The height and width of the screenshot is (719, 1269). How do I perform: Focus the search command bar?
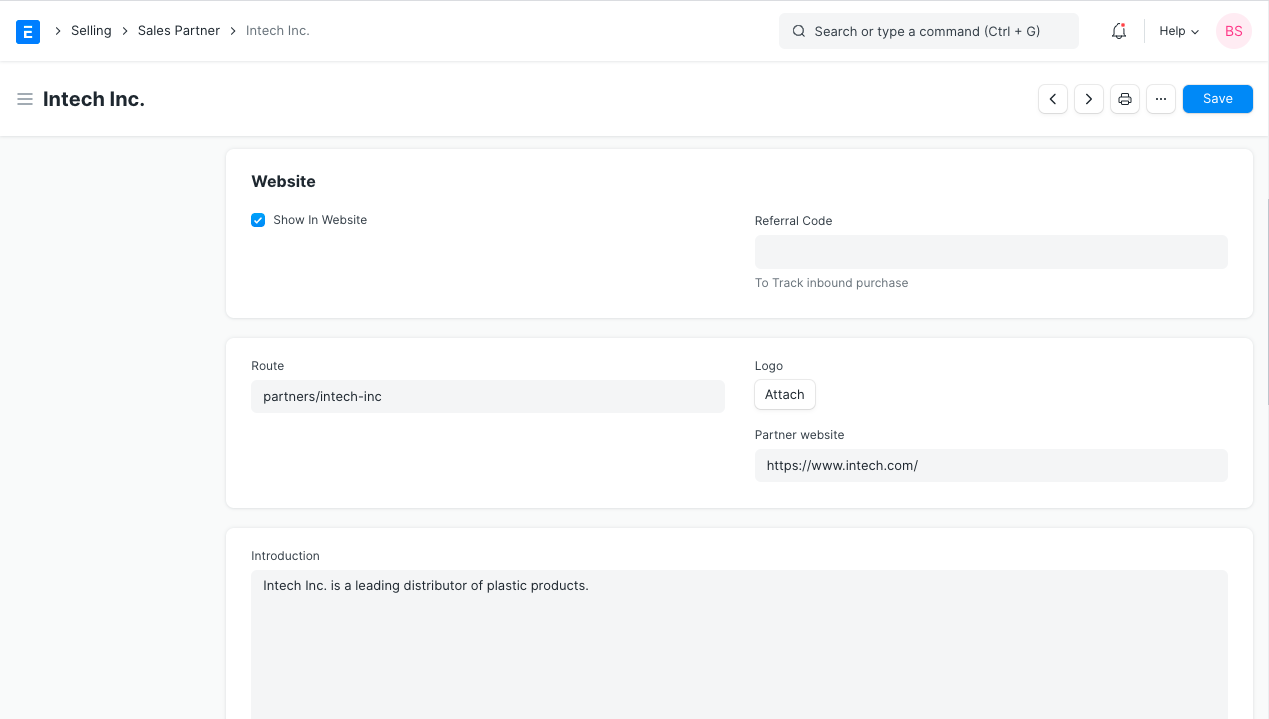(x=928, y=31)
